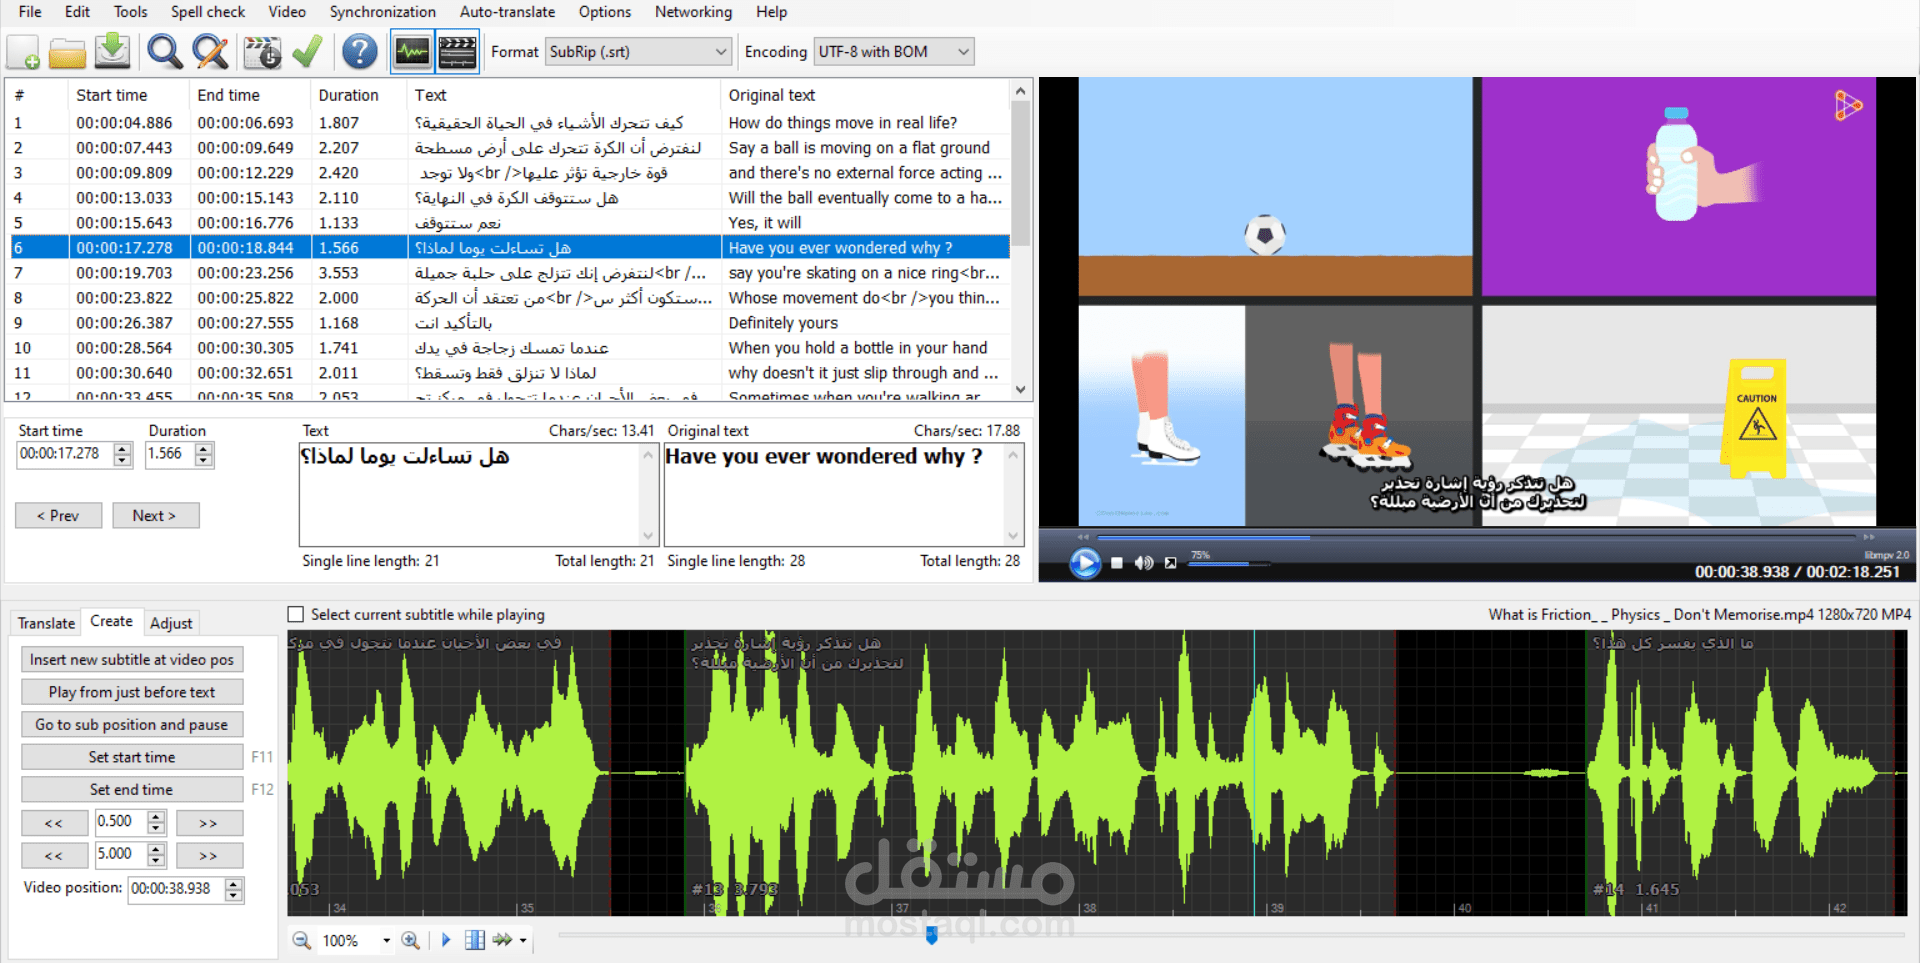Enable Select current subtitle while playing
The width and height of the screenshot is (1920, 963).
point(296,614)
